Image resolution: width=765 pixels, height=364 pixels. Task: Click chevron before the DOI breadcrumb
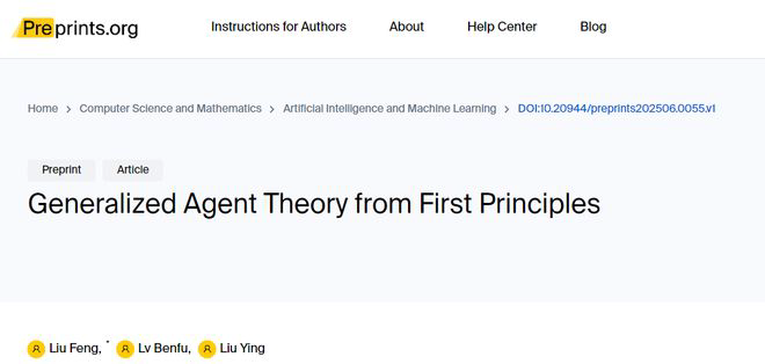point(507,109)
